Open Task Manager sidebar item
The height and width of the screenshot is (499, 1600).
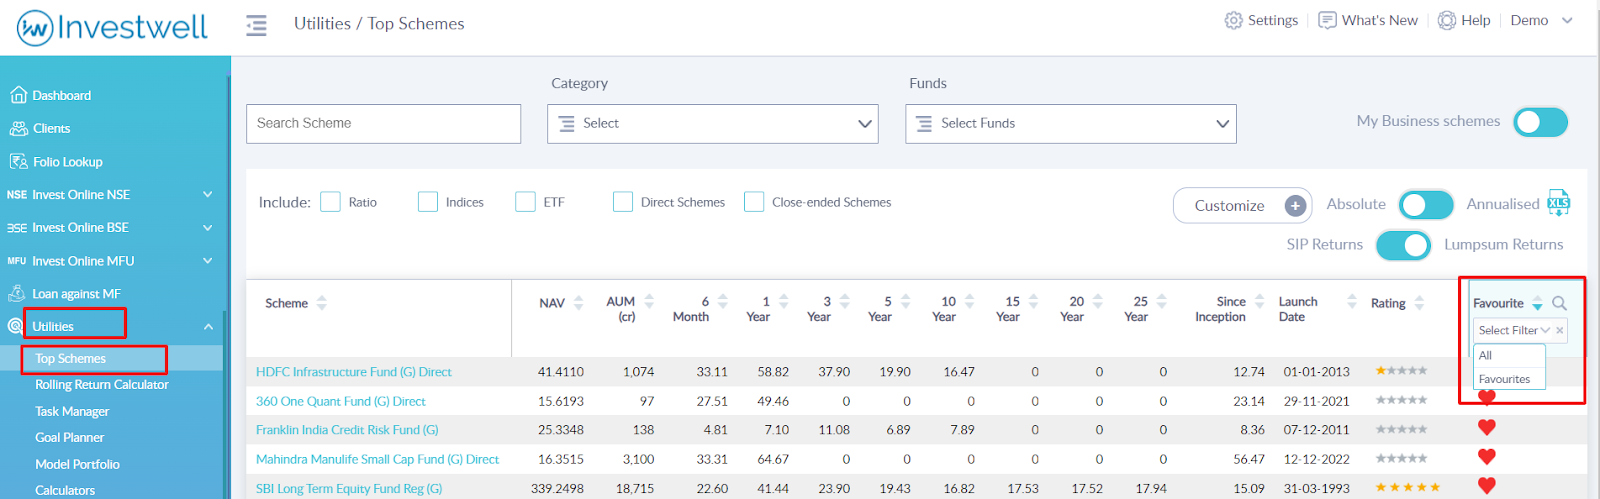pos(72,411)
